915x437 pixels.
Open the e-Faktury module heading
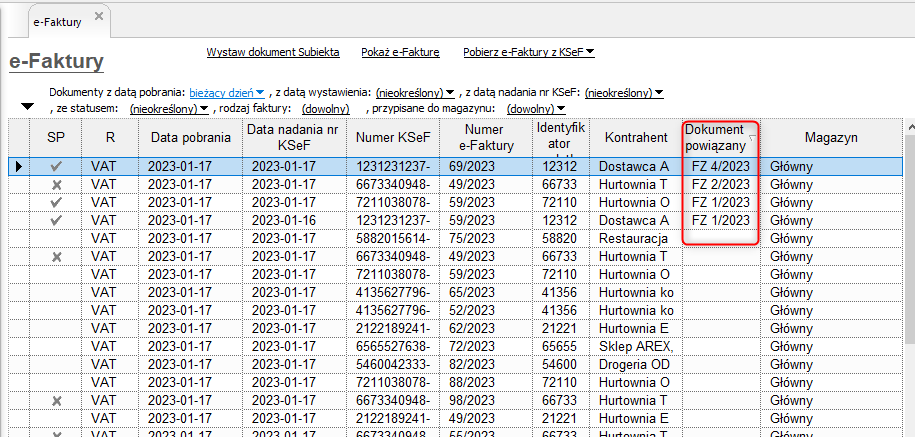click(x=57, y=61)
